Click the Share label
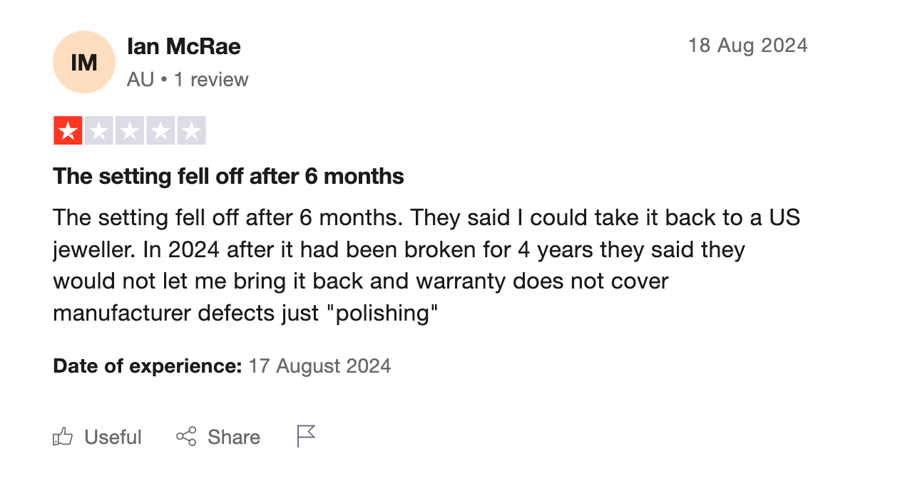Image resolution: width=900 pixels, height=486 pixels. [234, 437]
